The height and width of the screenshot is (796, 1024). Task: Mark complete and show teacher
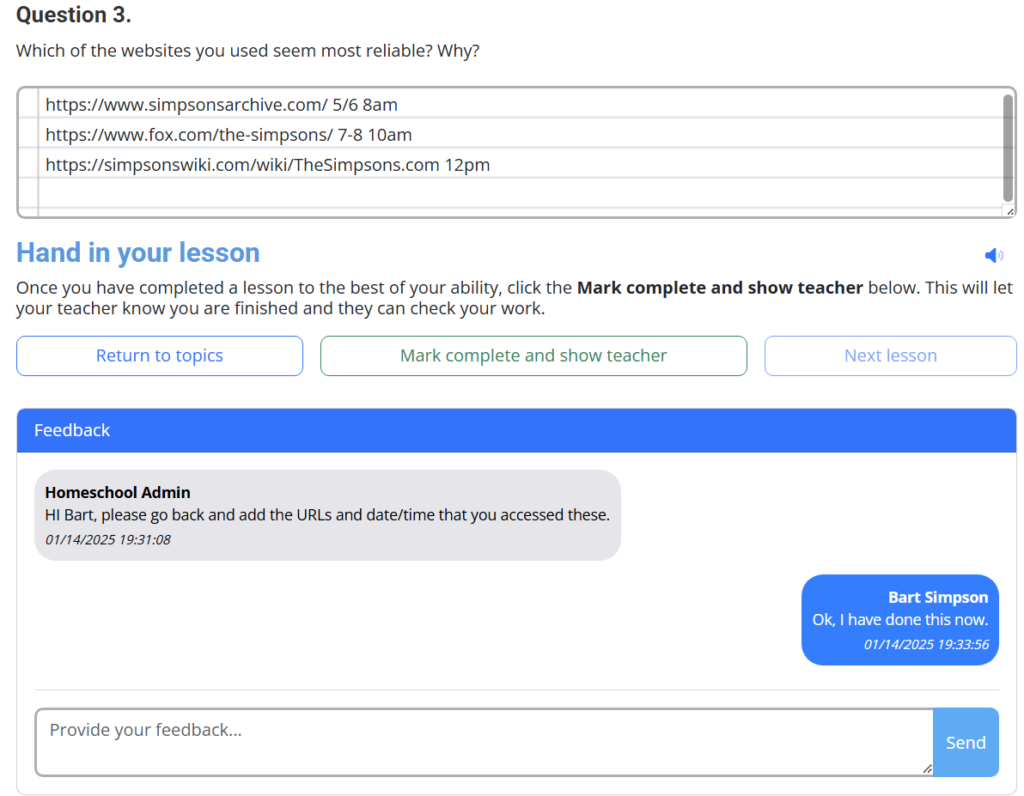coord(534,356)
